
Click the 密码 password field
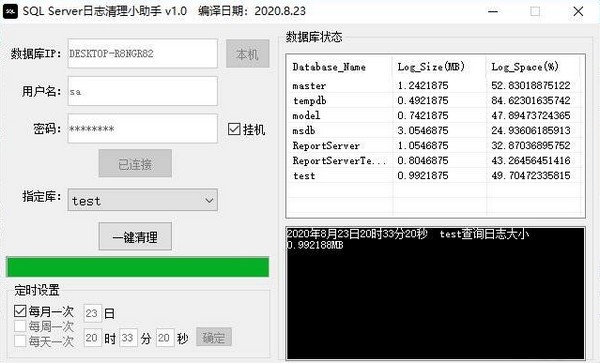click(143, 129)
